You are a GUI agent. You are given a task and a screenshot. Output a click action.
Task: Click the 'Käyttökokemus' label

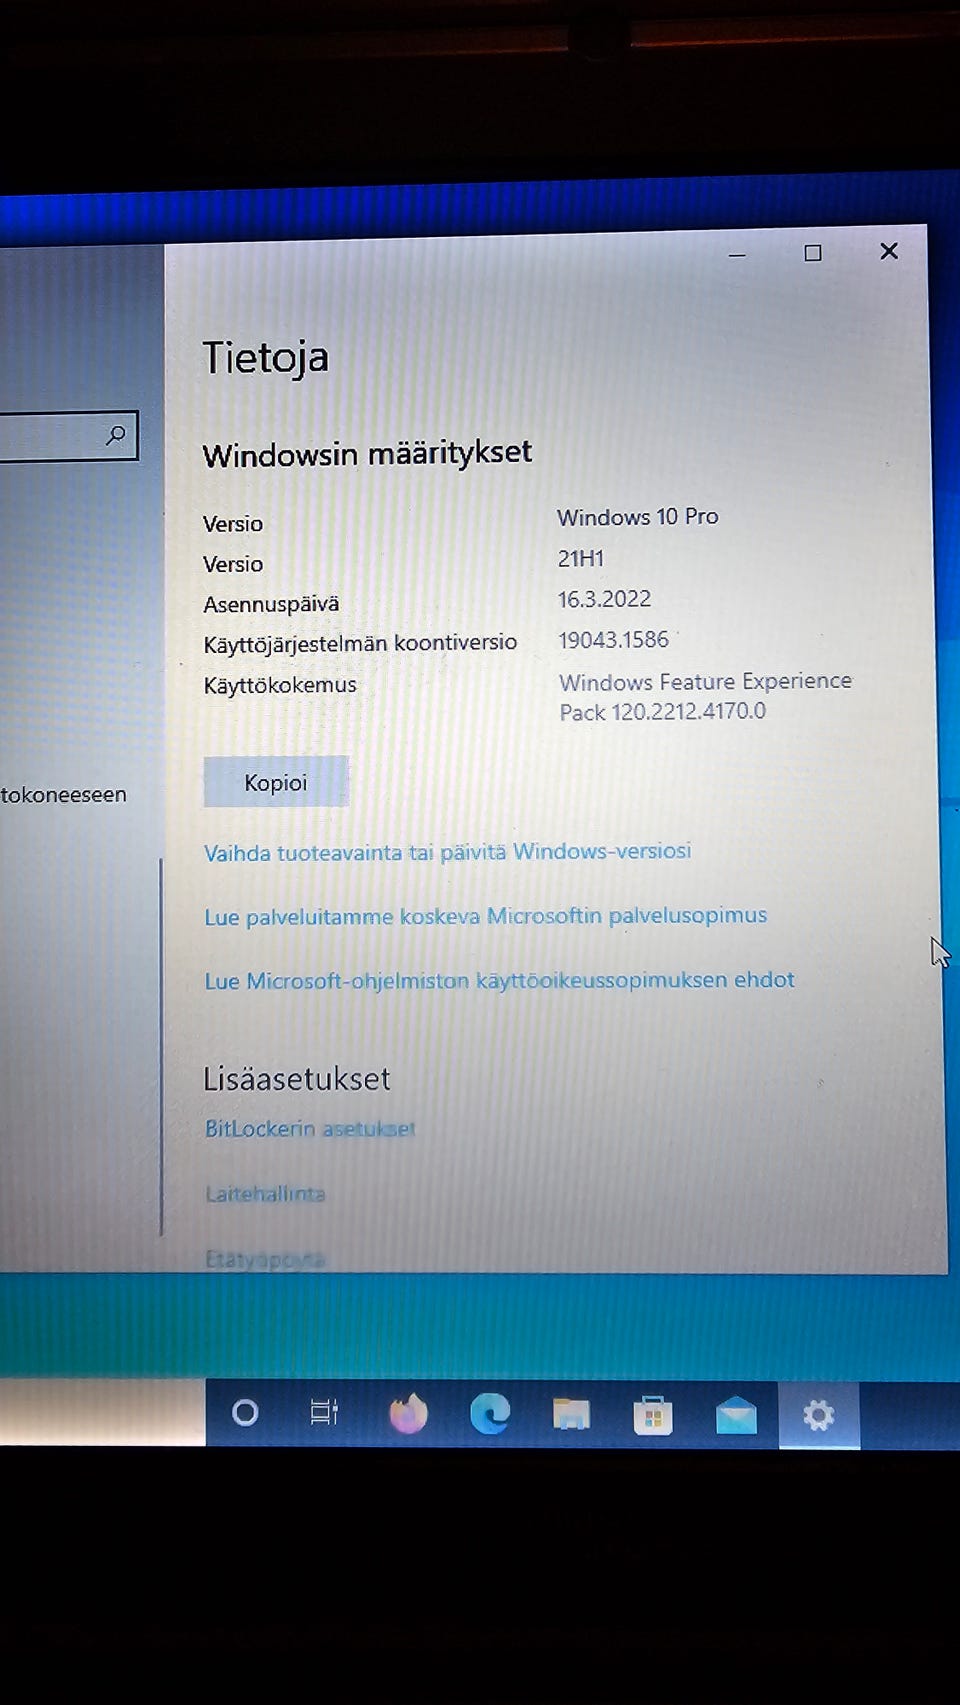click(x=280, y=685)
